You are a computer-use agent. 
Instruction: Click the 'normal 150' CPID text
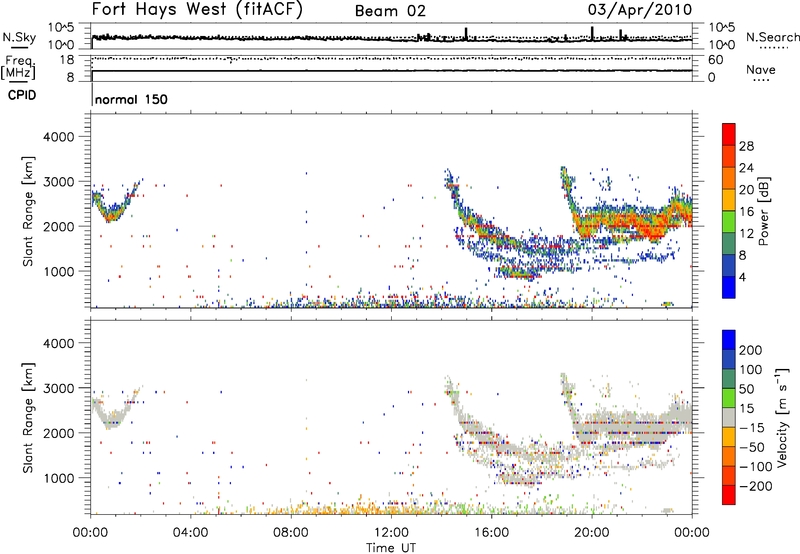(131, 99)
